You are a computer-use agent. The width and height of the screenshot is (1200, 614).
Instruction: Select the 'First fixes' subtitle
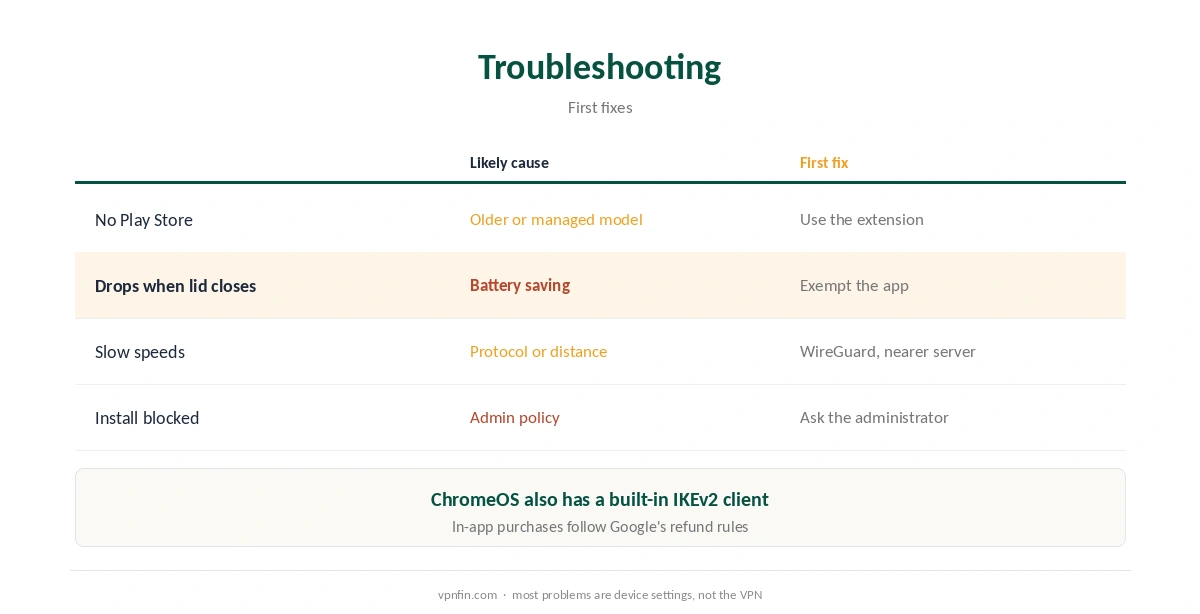click(600, 107)
